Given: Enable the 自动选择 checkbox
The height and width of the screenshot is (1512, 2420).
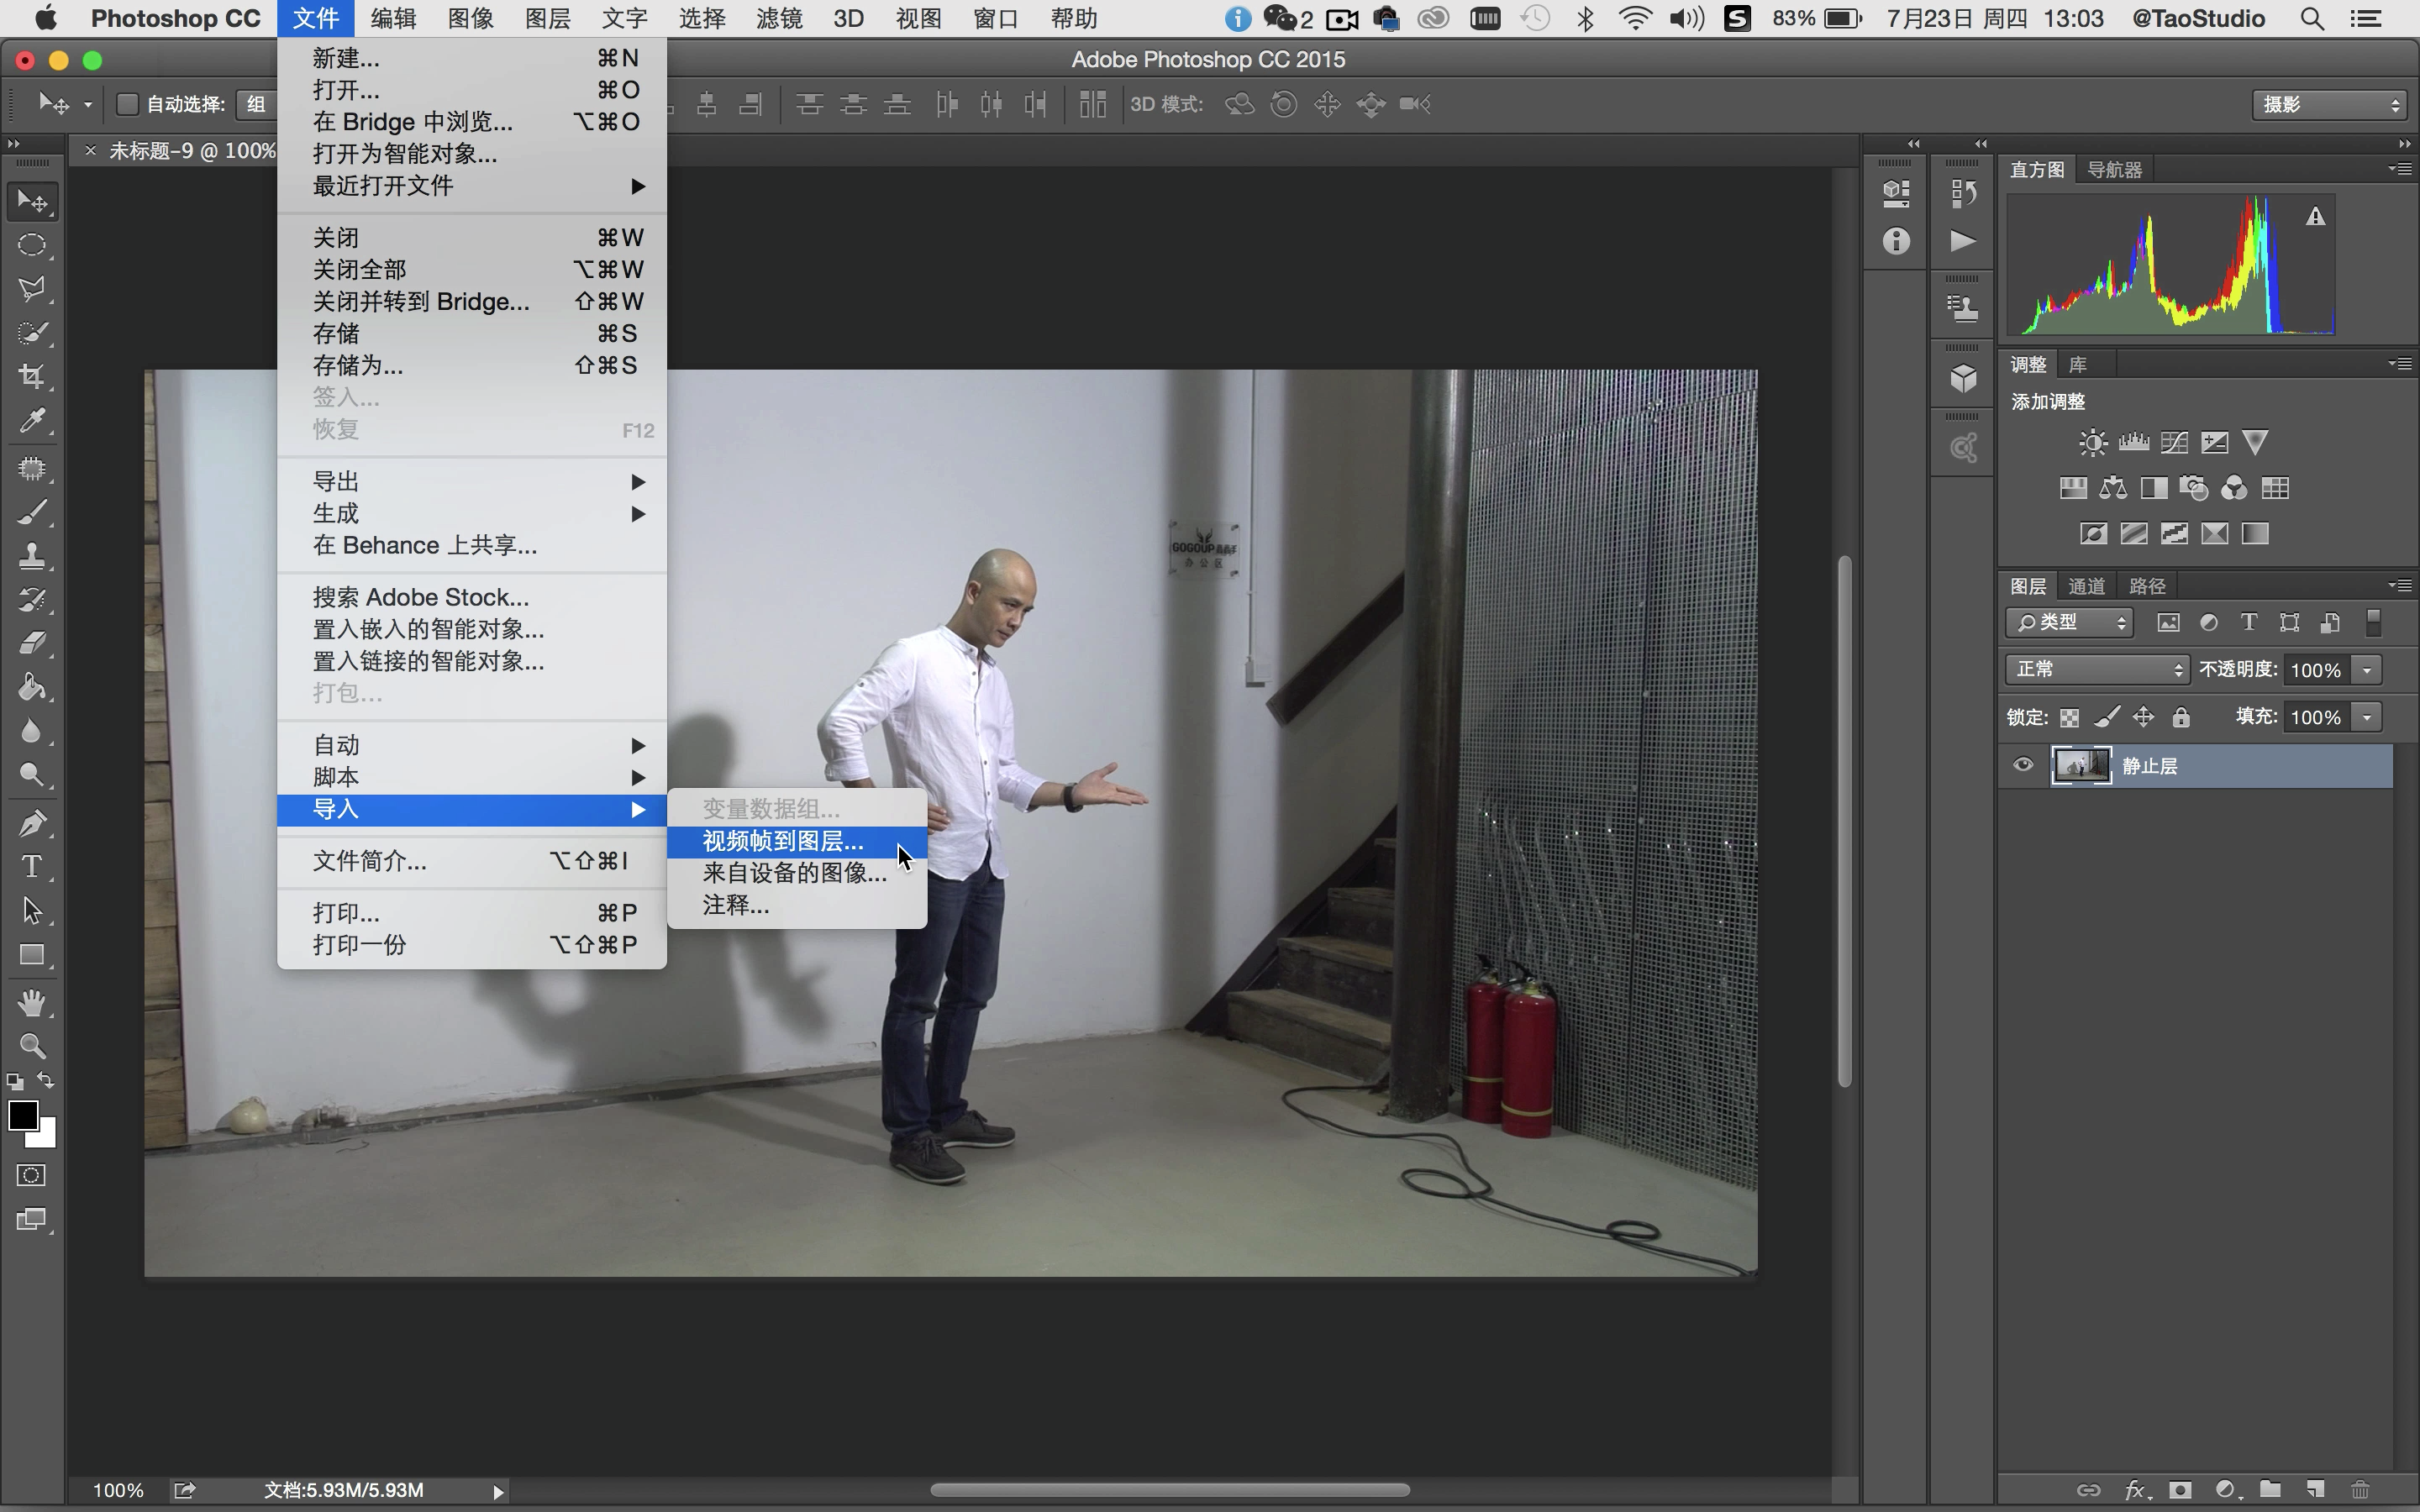Looking at the screenshot, I should (127, 104).
